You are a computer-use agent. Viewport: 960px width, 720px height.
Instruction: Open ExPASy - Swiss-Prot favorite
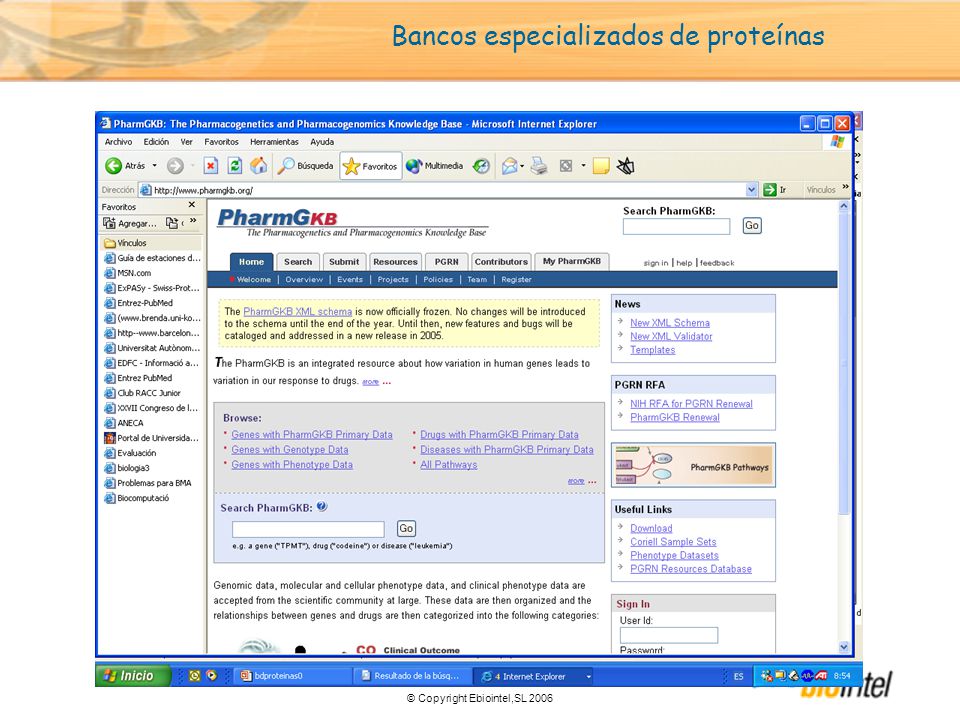click(152, 288)
